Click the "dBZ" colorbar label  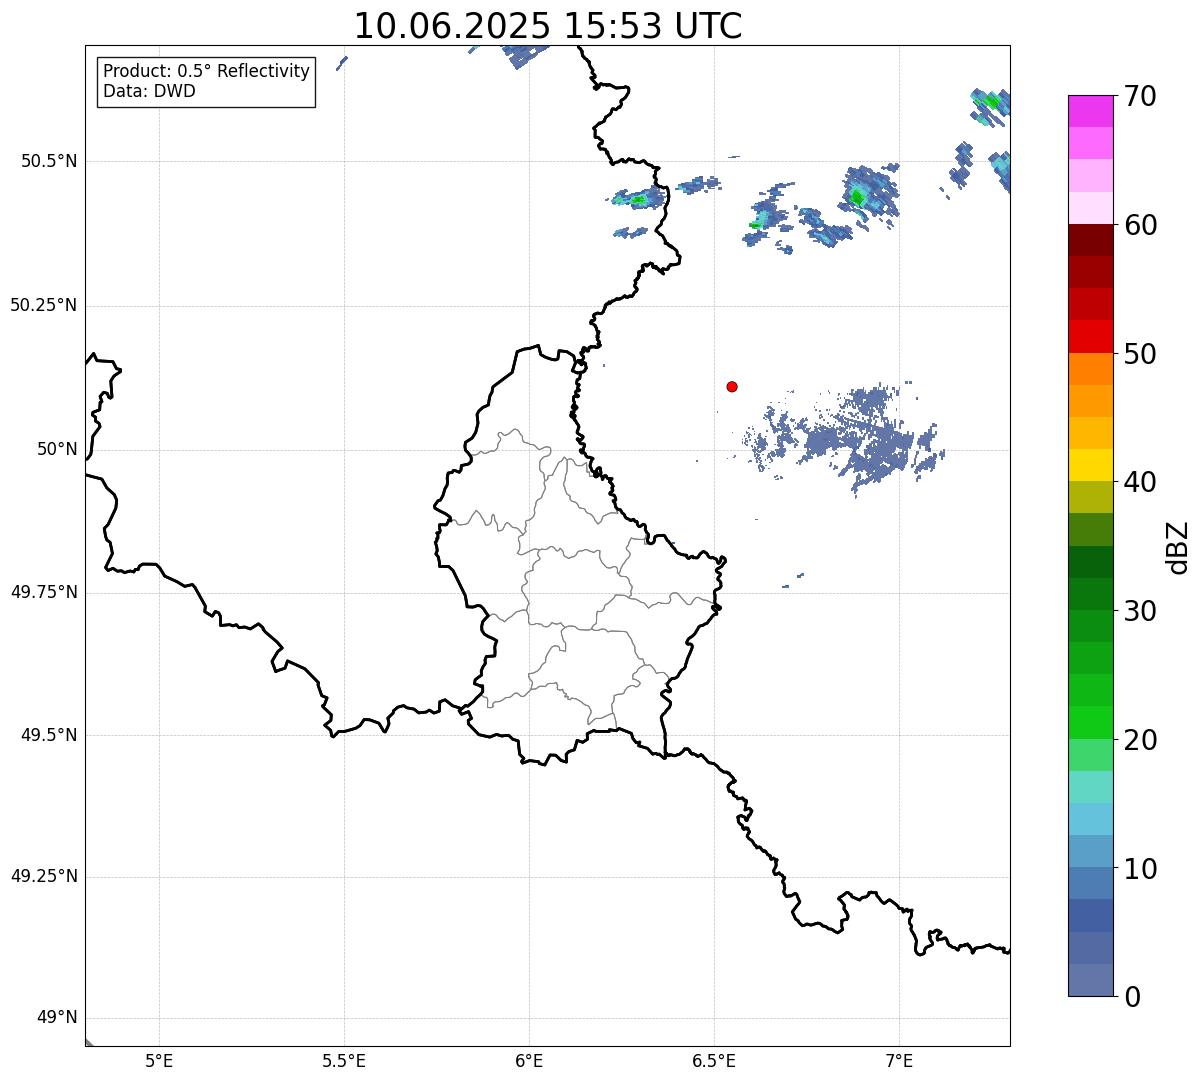coord(1178,546)
